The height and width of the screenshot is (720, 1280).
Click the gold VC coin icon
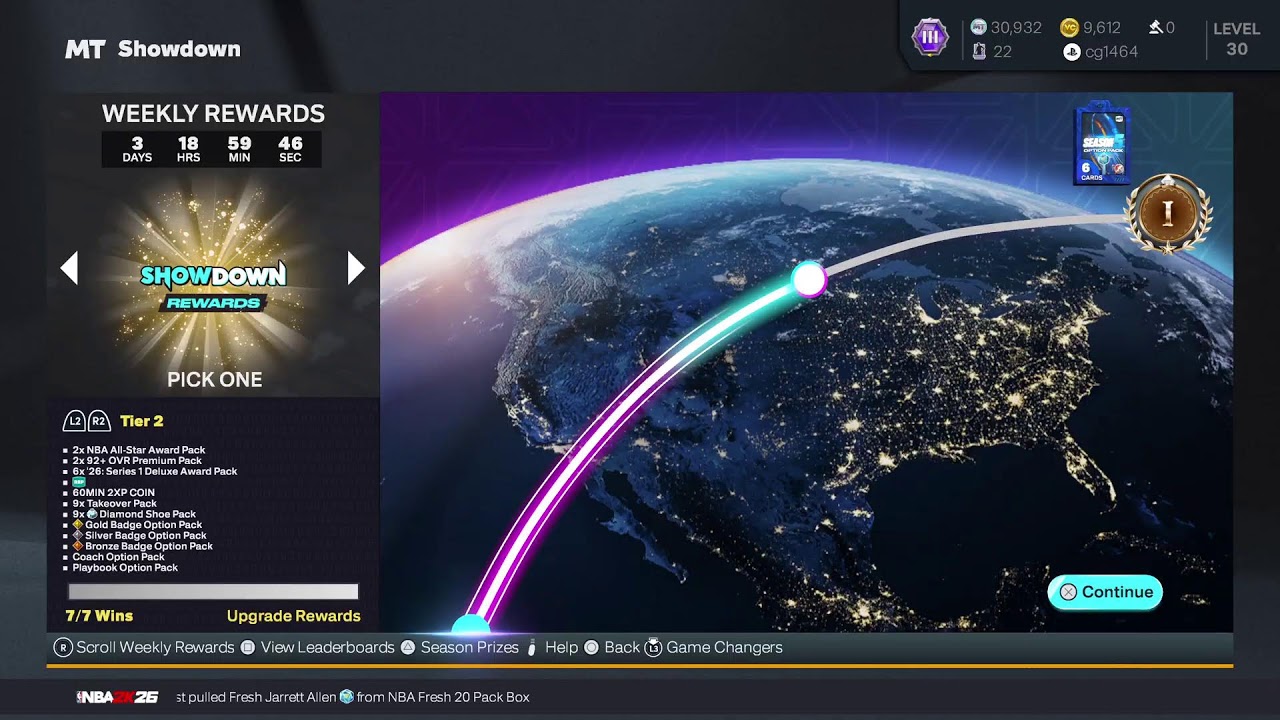pyautogui.click(x=1070, y=28)
